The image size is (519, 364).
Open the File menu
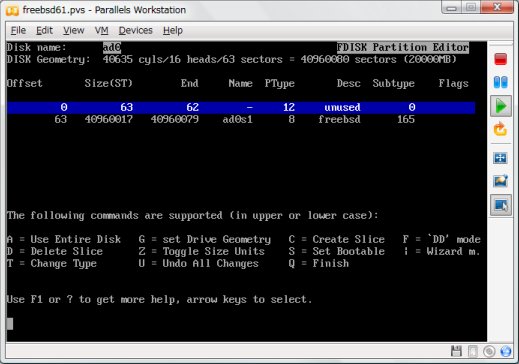(x=18, y=31)
